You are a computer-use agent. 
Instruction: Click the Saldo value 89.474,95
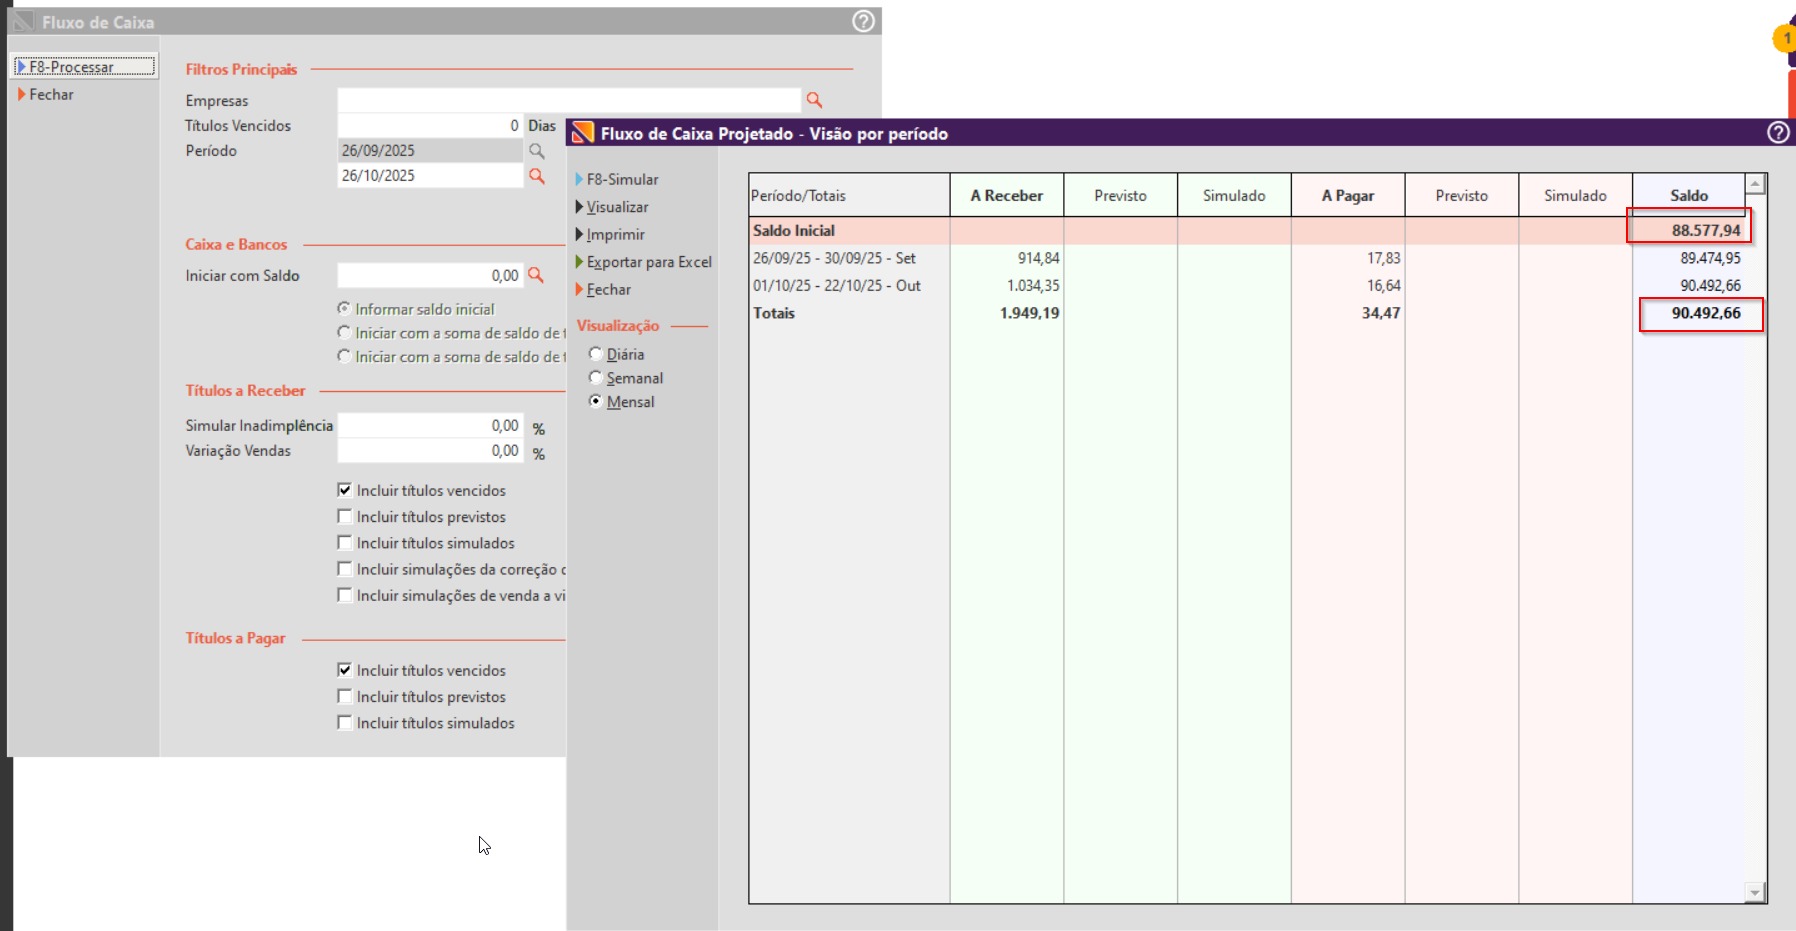pos(1710,258)
